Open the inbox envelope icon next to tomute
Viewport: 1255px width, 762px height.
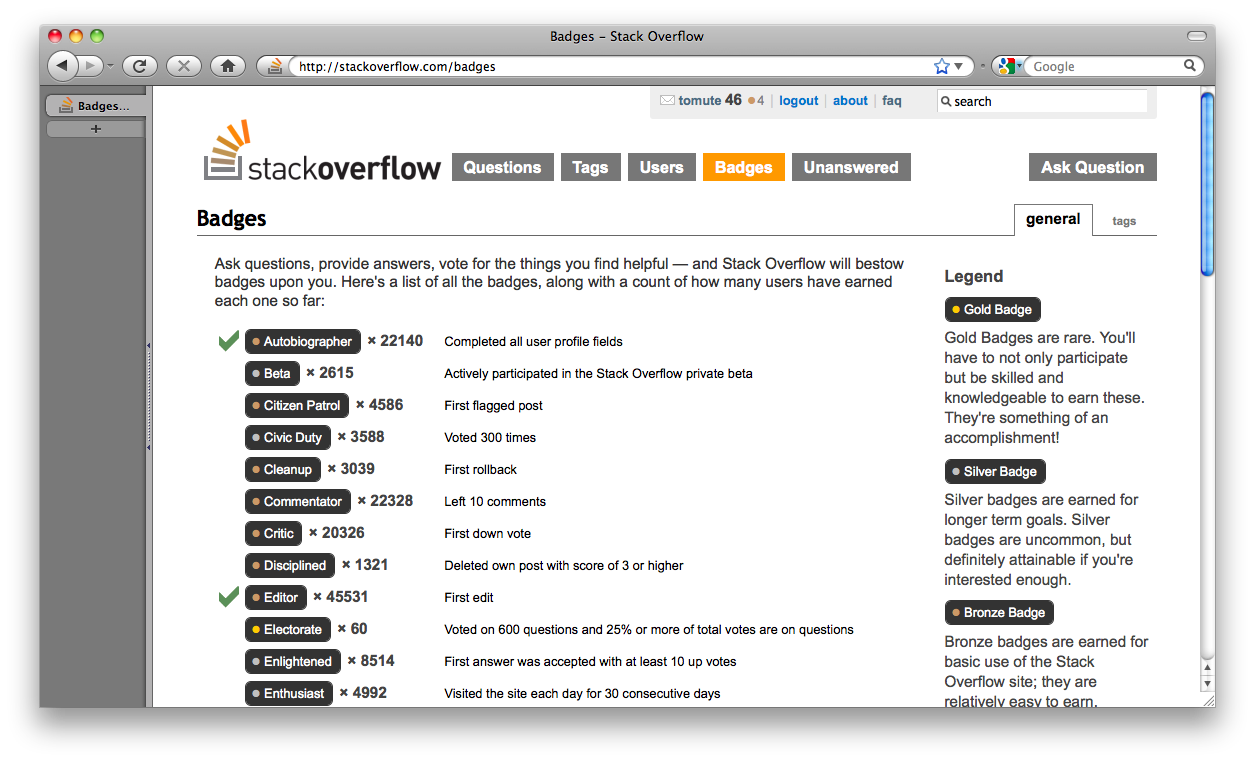tap(667, 100)
